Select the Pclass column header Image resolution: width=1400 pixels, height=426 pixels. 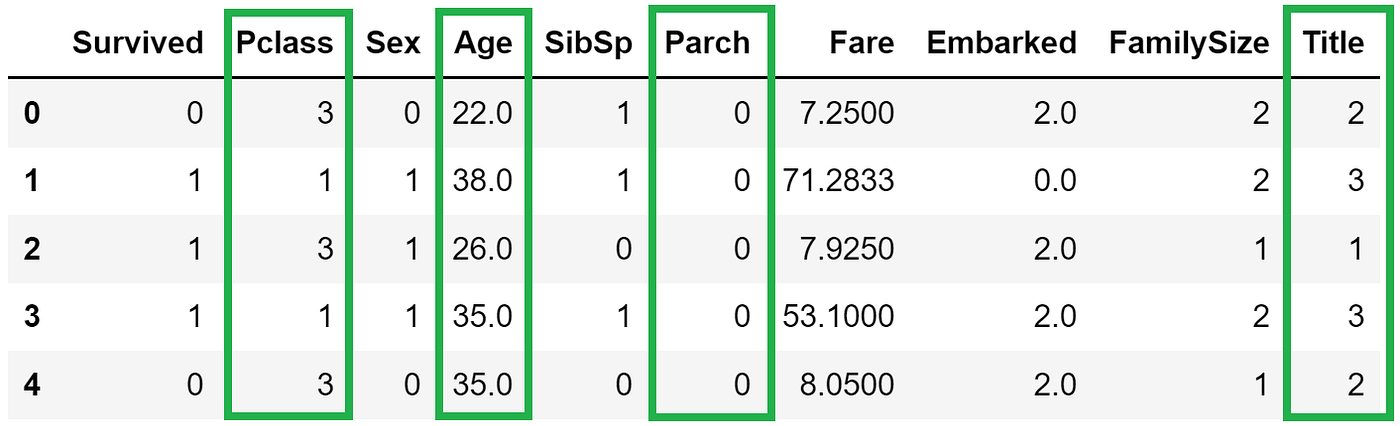tap(286, 43)
